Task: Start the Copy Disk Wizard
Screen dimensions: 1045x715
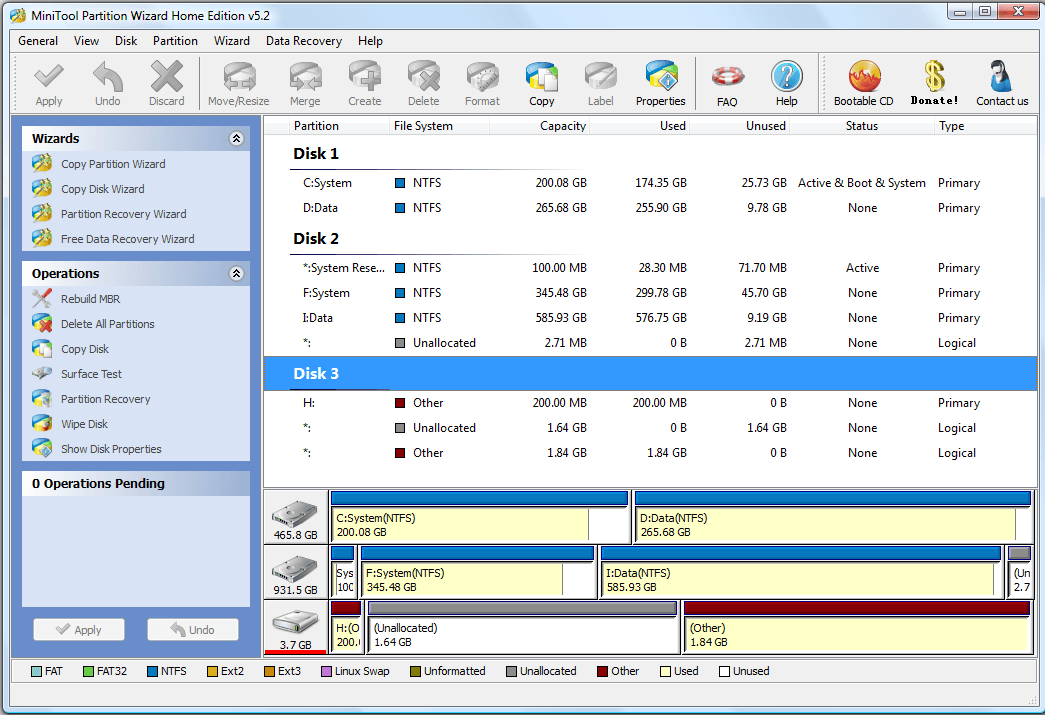Action: click(x=102, y=189)
